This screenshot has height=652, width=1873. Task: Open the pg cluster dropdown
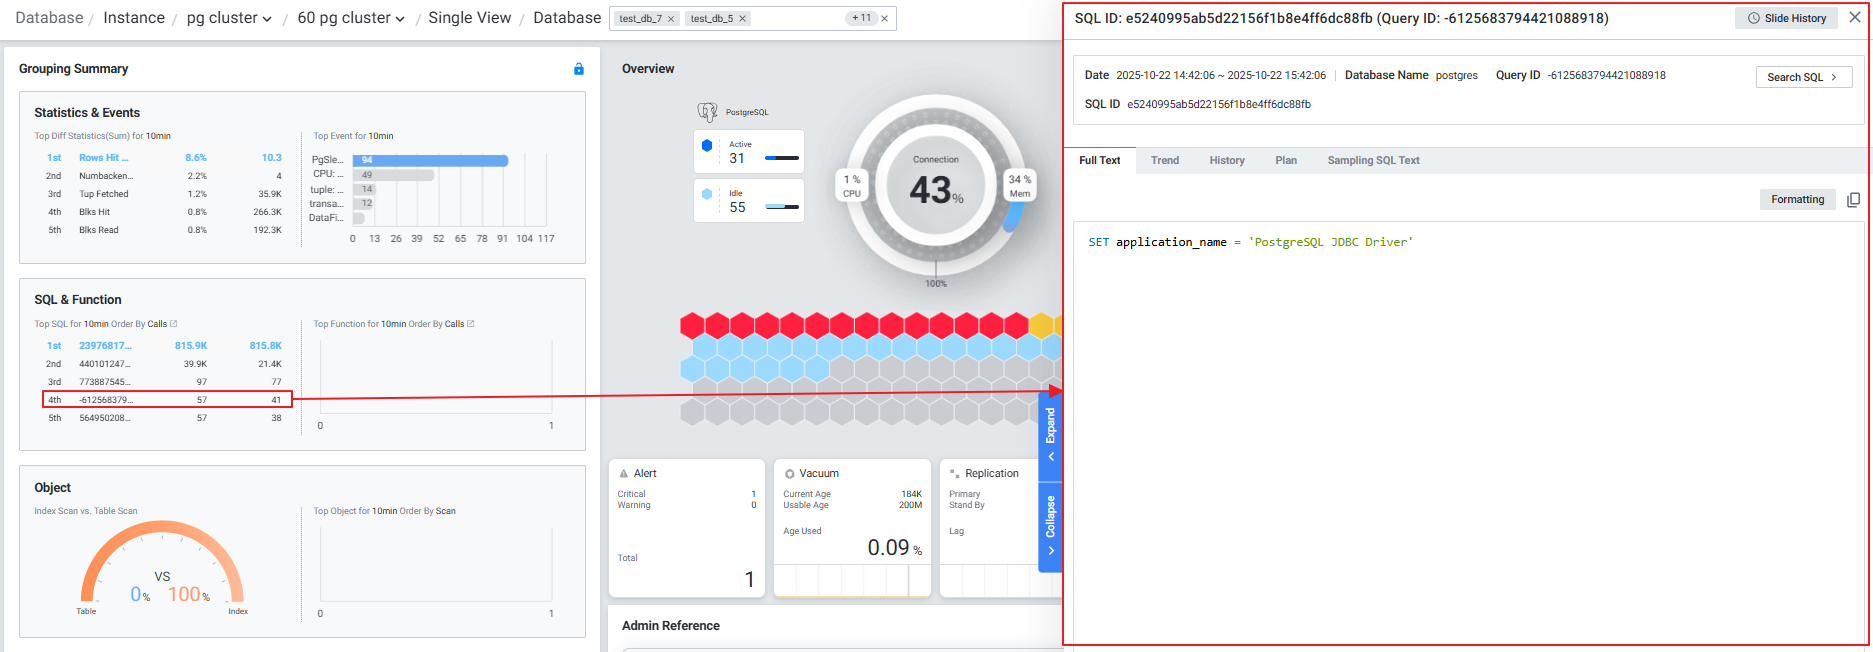click(229, 18)
